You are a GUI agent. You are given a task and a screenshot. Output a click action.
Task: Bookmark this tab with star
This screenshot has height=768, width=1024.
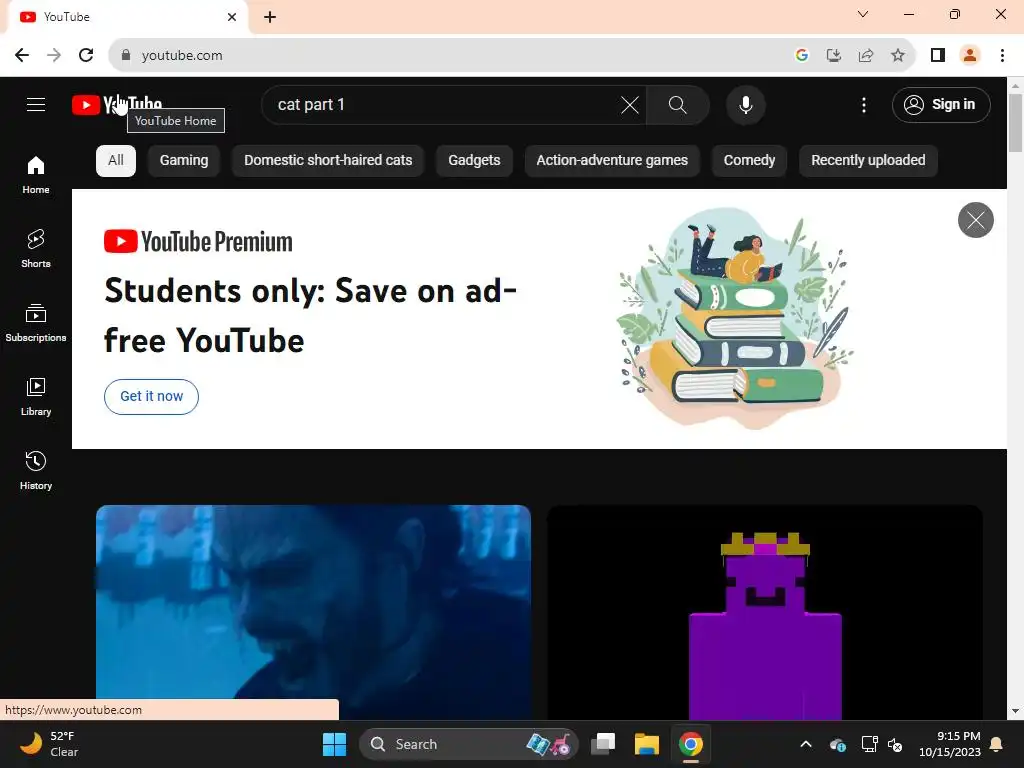[898, 56]
